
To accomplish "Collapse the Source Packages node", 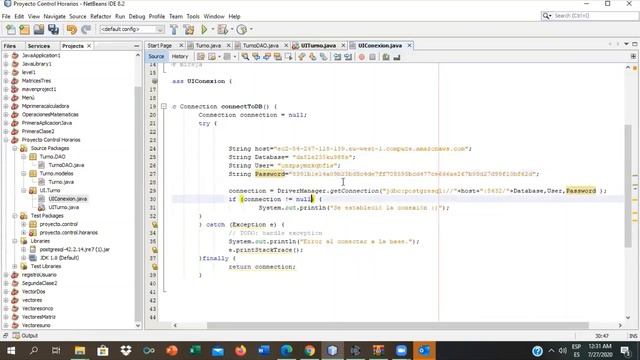I will 15,148.
